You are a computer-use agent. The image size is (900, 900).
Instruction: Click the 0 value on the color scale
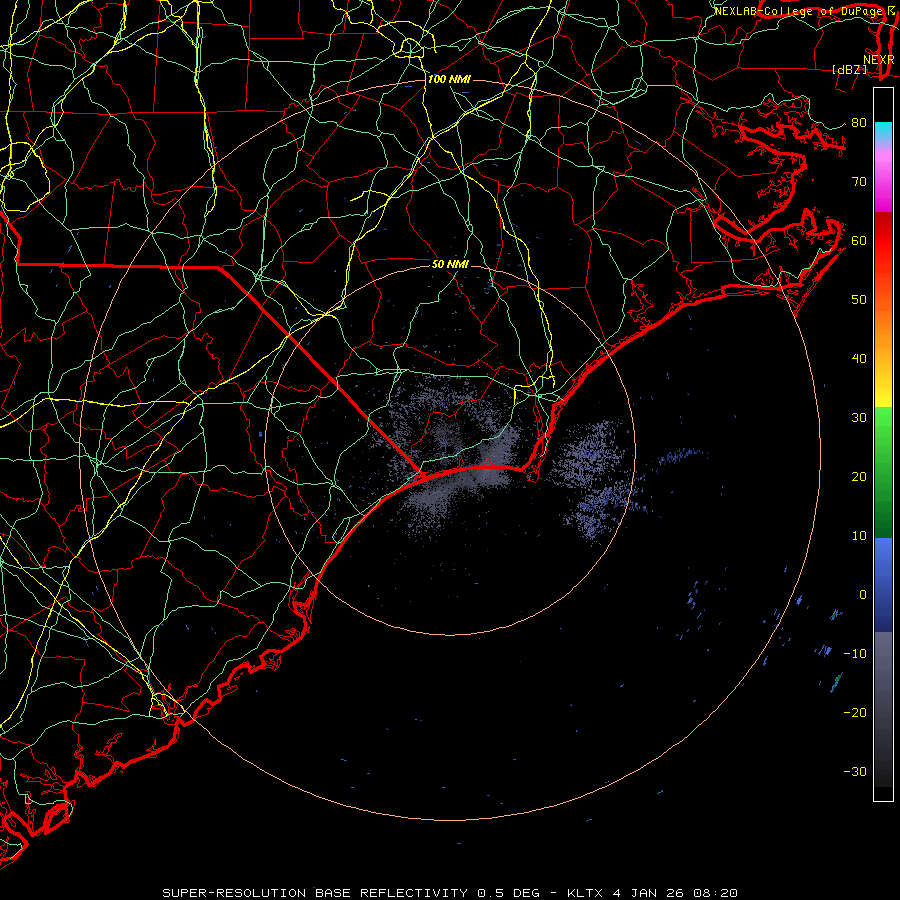[863, 595]
